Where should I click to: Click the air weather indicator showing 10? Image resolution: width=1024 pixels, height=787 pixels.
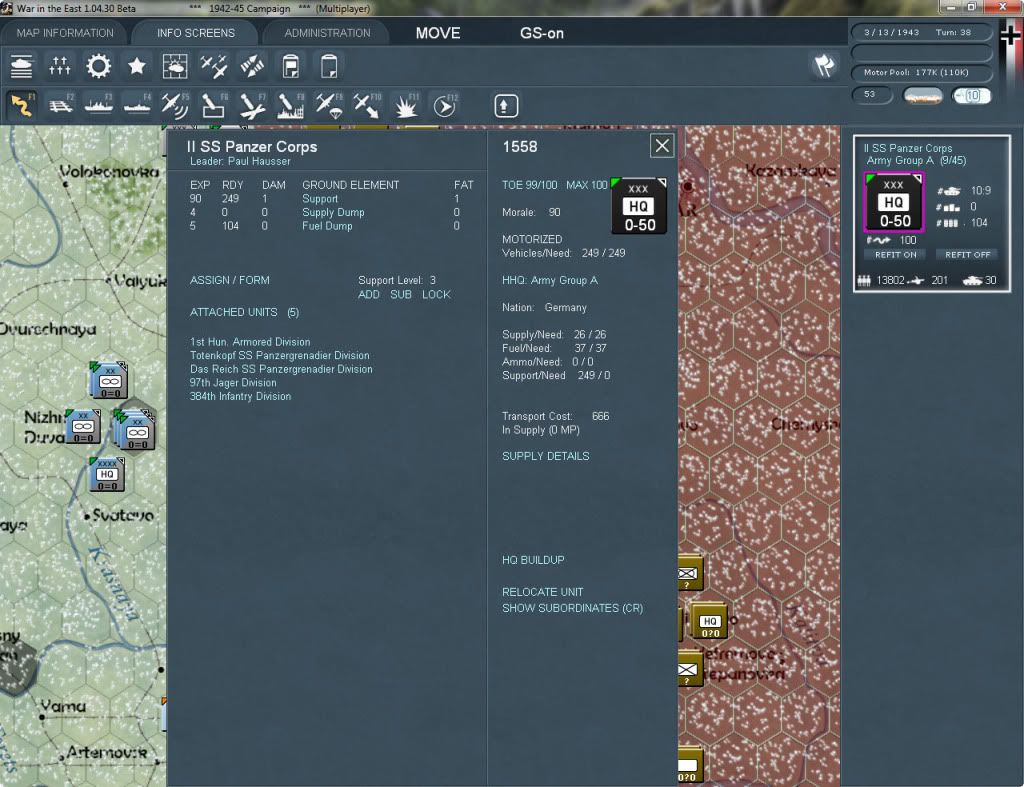click(x=971, y=96)
